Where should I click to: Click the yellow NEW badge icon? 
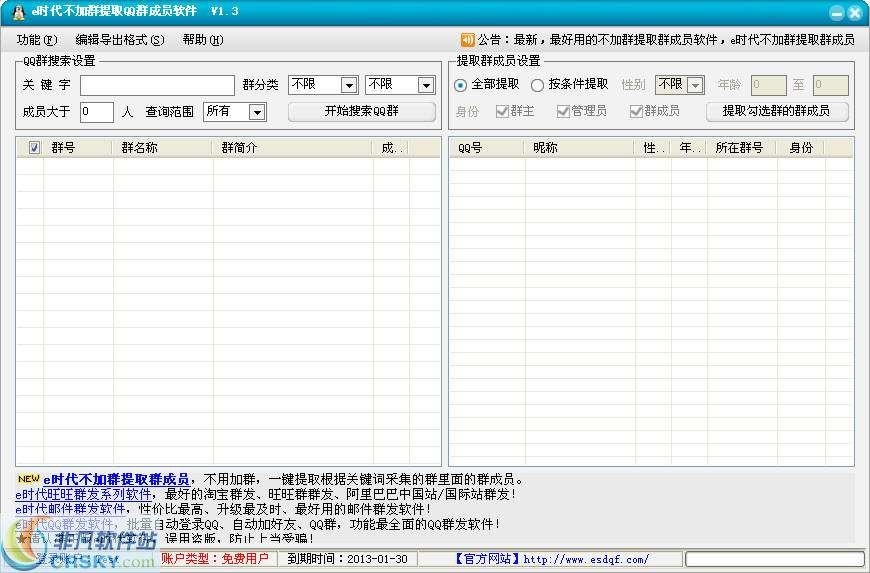click(28, 478)
